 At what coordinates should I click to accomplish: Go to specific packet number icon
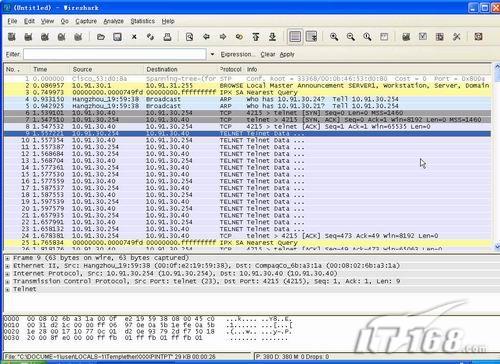[239, 37]
